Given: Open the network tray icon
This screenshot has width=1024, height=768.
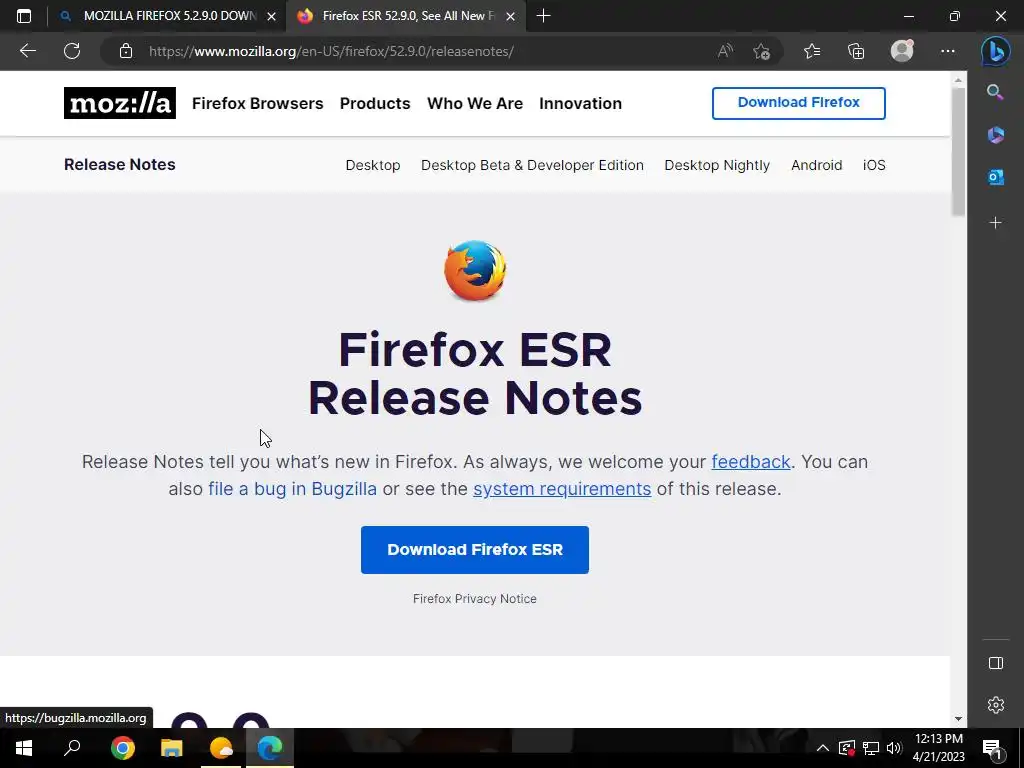Looking at the screenshot, I should (871, 748).
